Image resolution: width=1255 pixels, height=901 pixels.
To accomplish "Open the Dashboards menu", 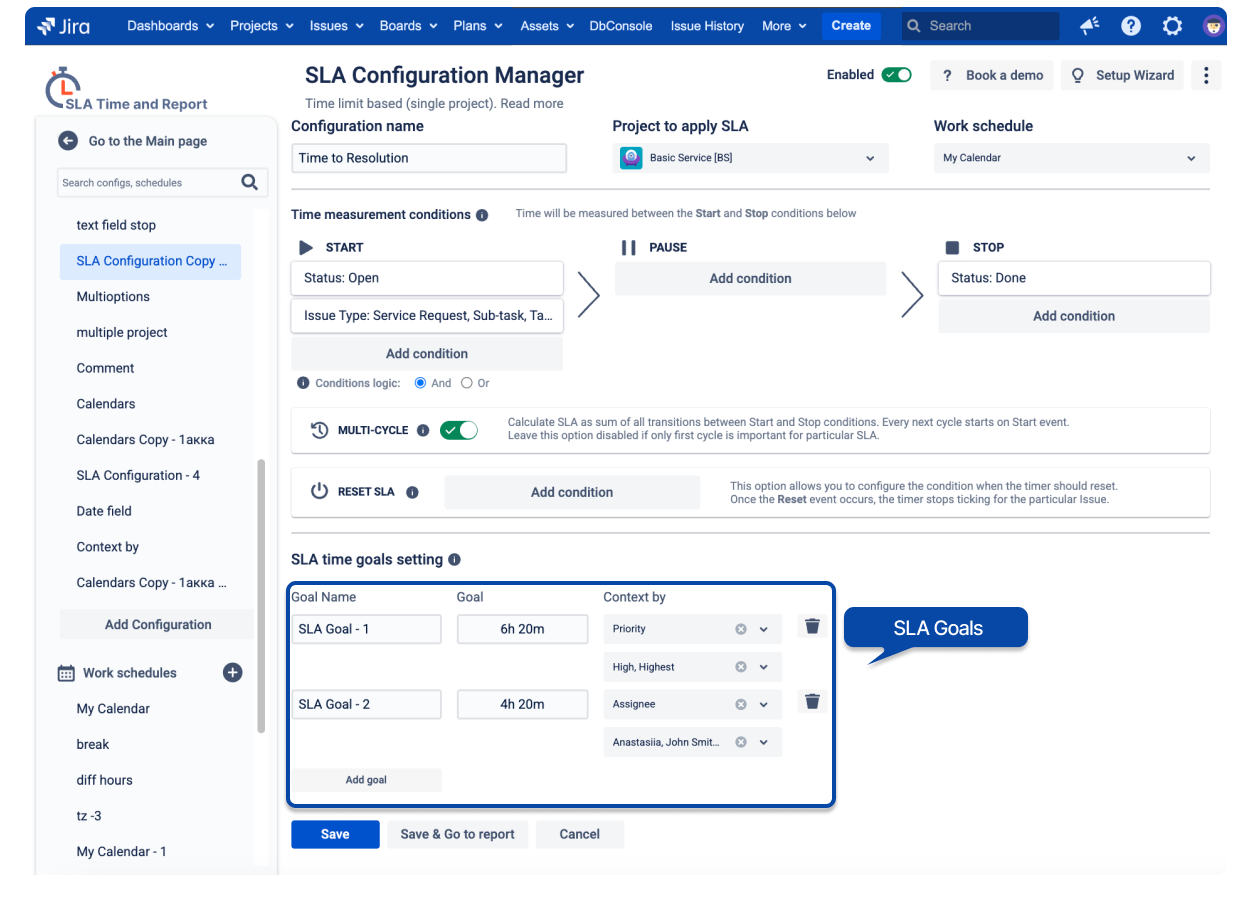I will [170, 26].
